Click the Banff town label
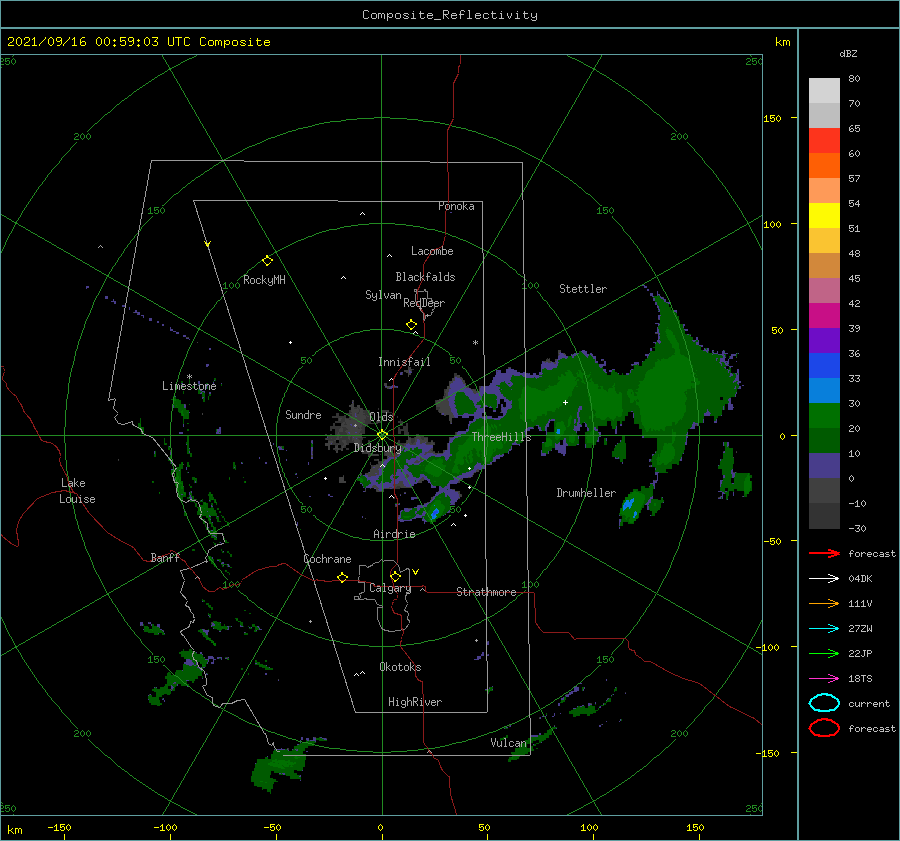Viewport: 900px width, 841px height. [x=165, y=557]
